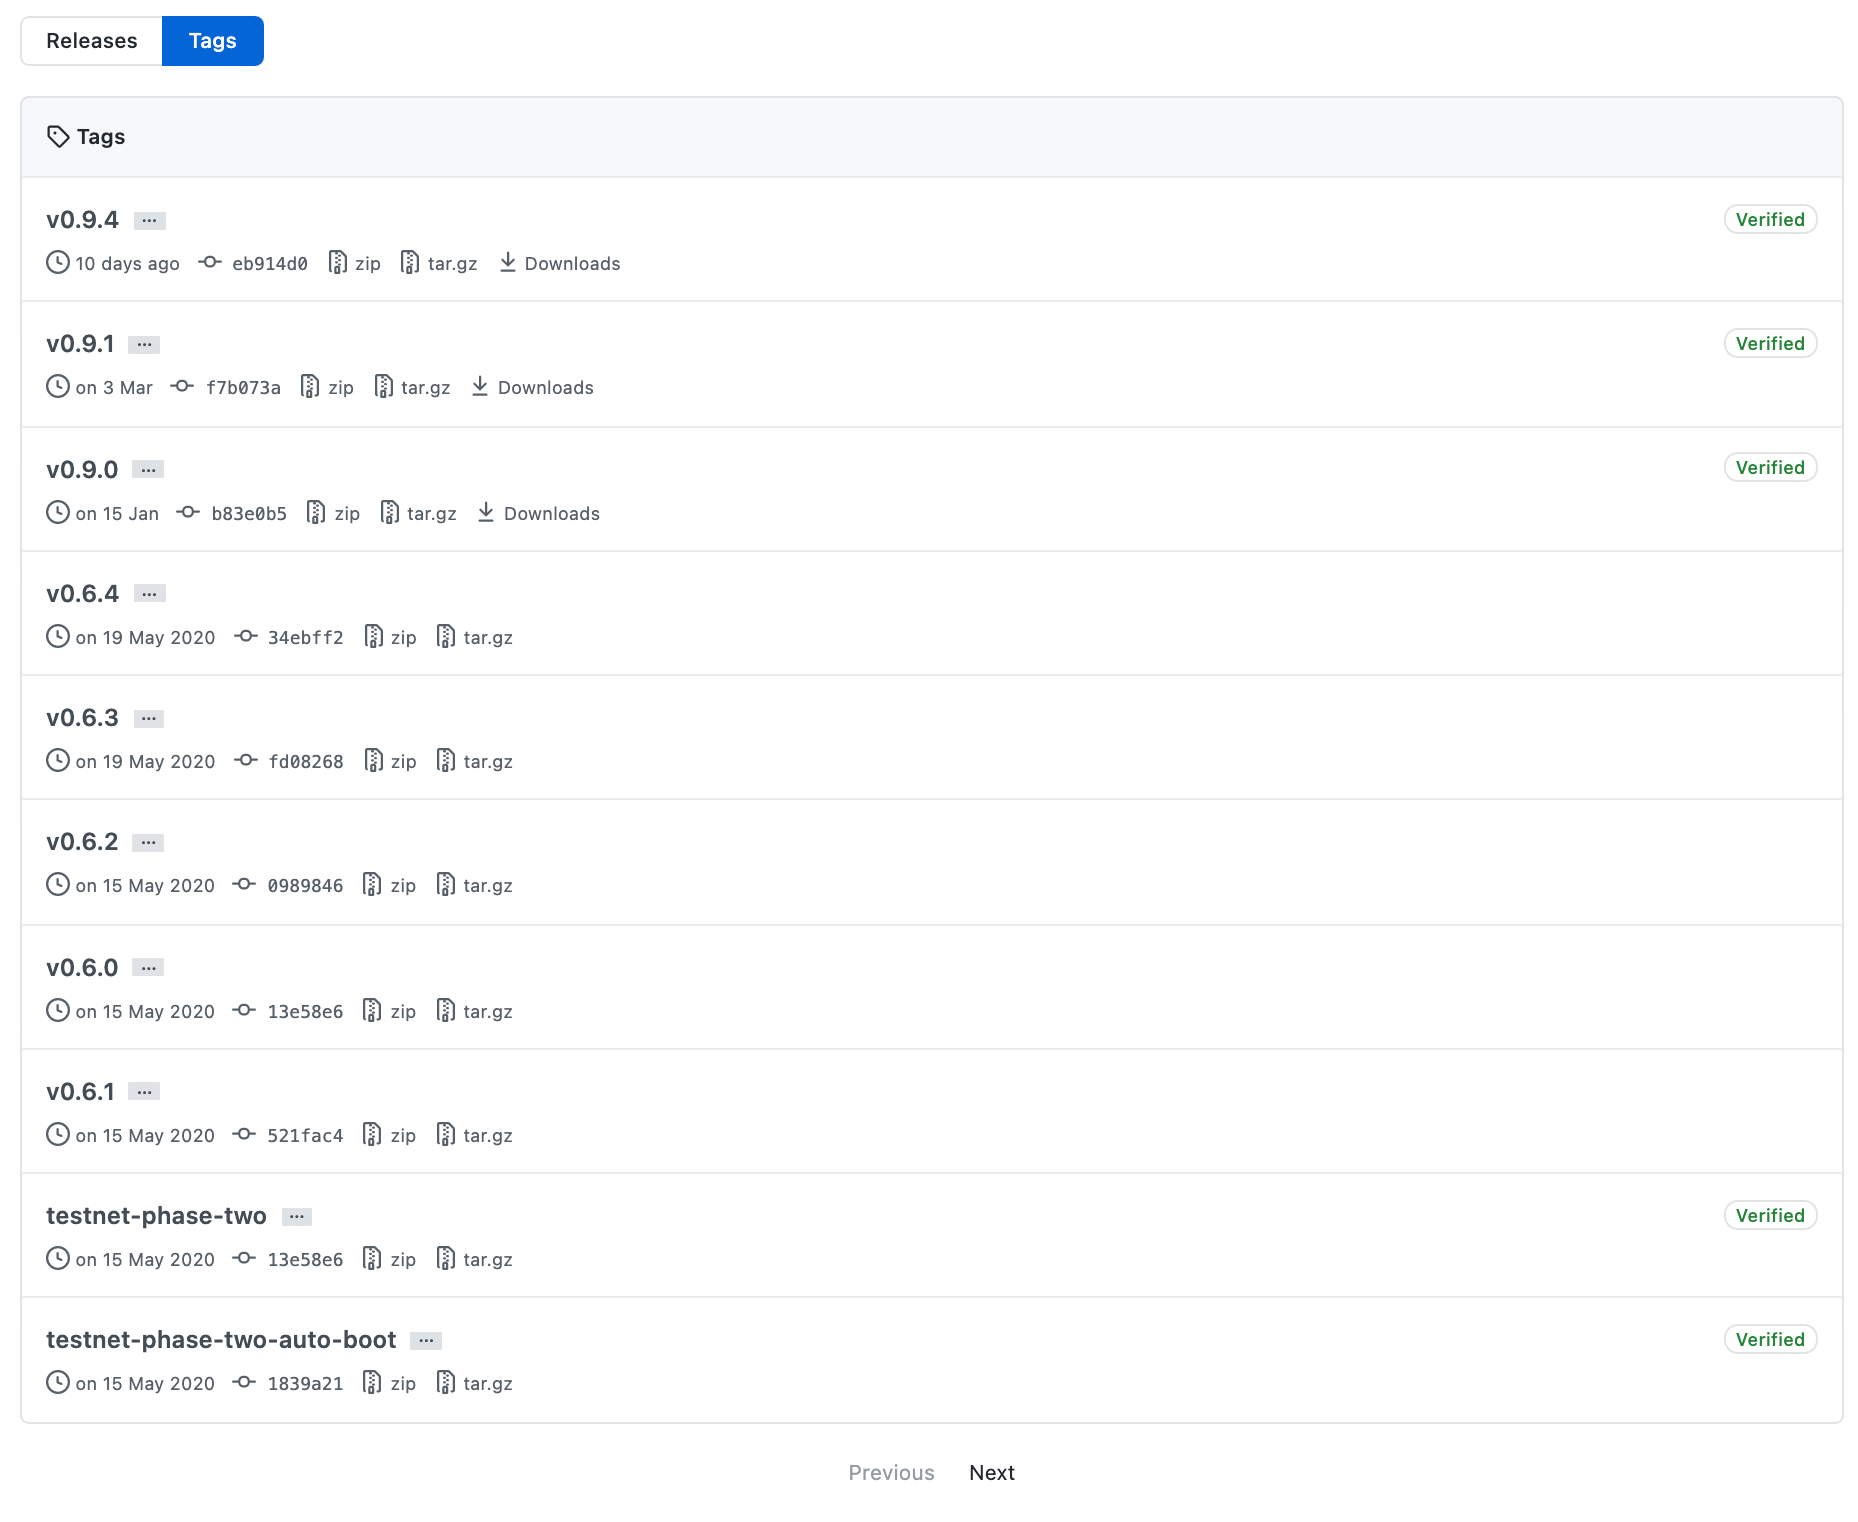Click the commit icon beside b83e0b5
The width and height of the screenshot is (1858, 1522).
[188, 512]
